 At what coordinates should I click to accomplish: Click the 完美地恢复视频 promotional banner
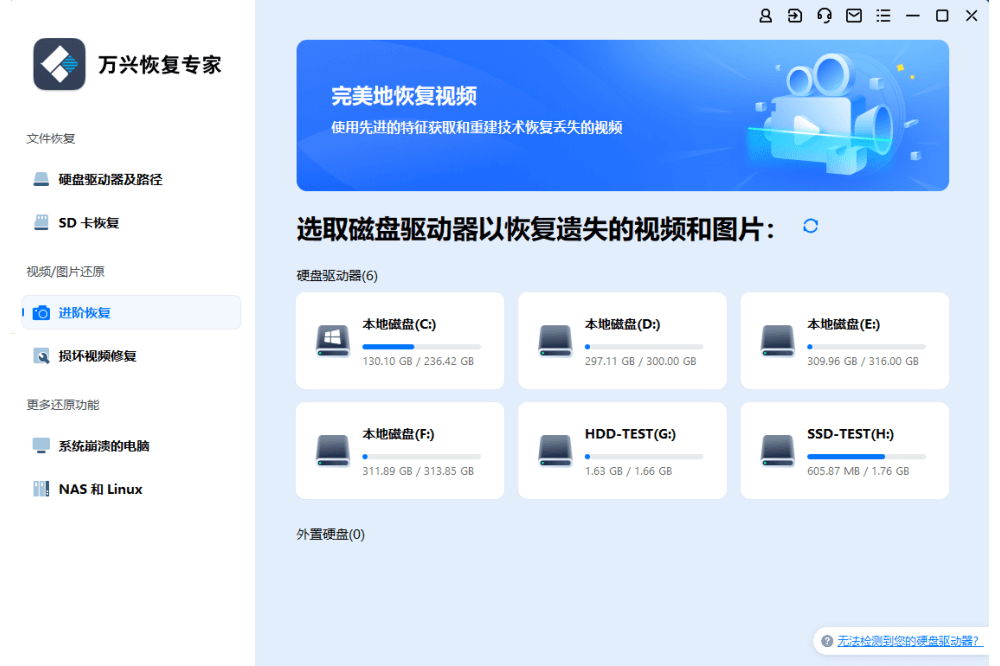point(622,115)
